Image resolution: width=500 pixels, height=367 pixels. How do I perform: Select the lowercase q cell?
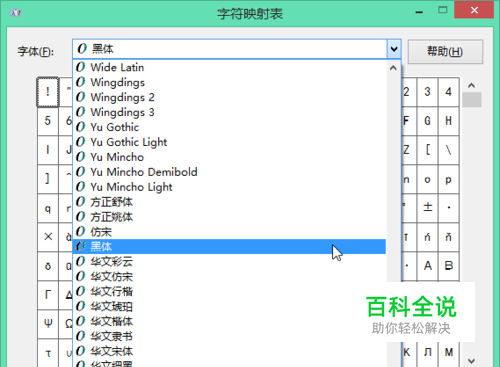click(x=48, y=208)
